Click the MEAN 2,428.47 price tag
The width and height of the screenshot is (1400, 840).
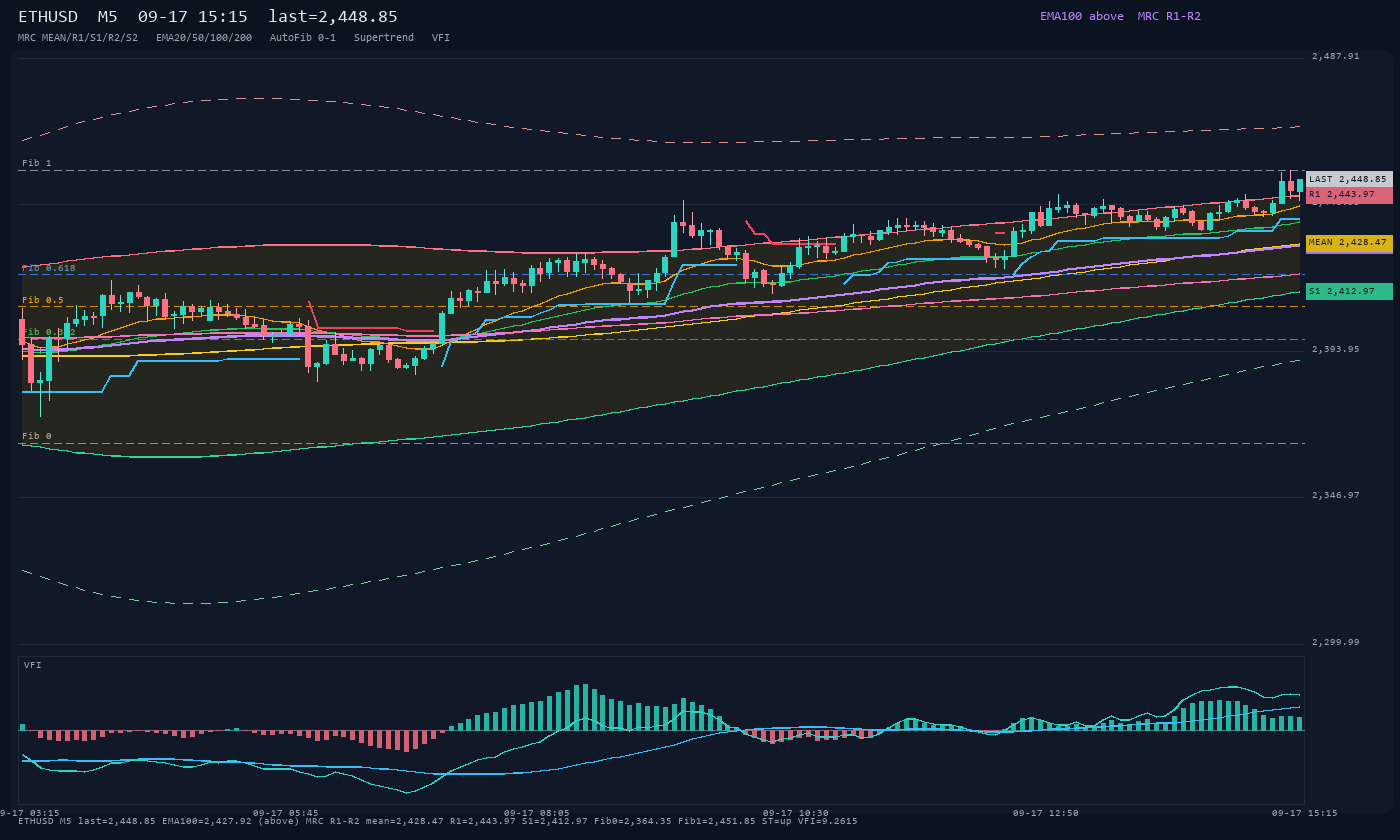(x=1349, y=243)
